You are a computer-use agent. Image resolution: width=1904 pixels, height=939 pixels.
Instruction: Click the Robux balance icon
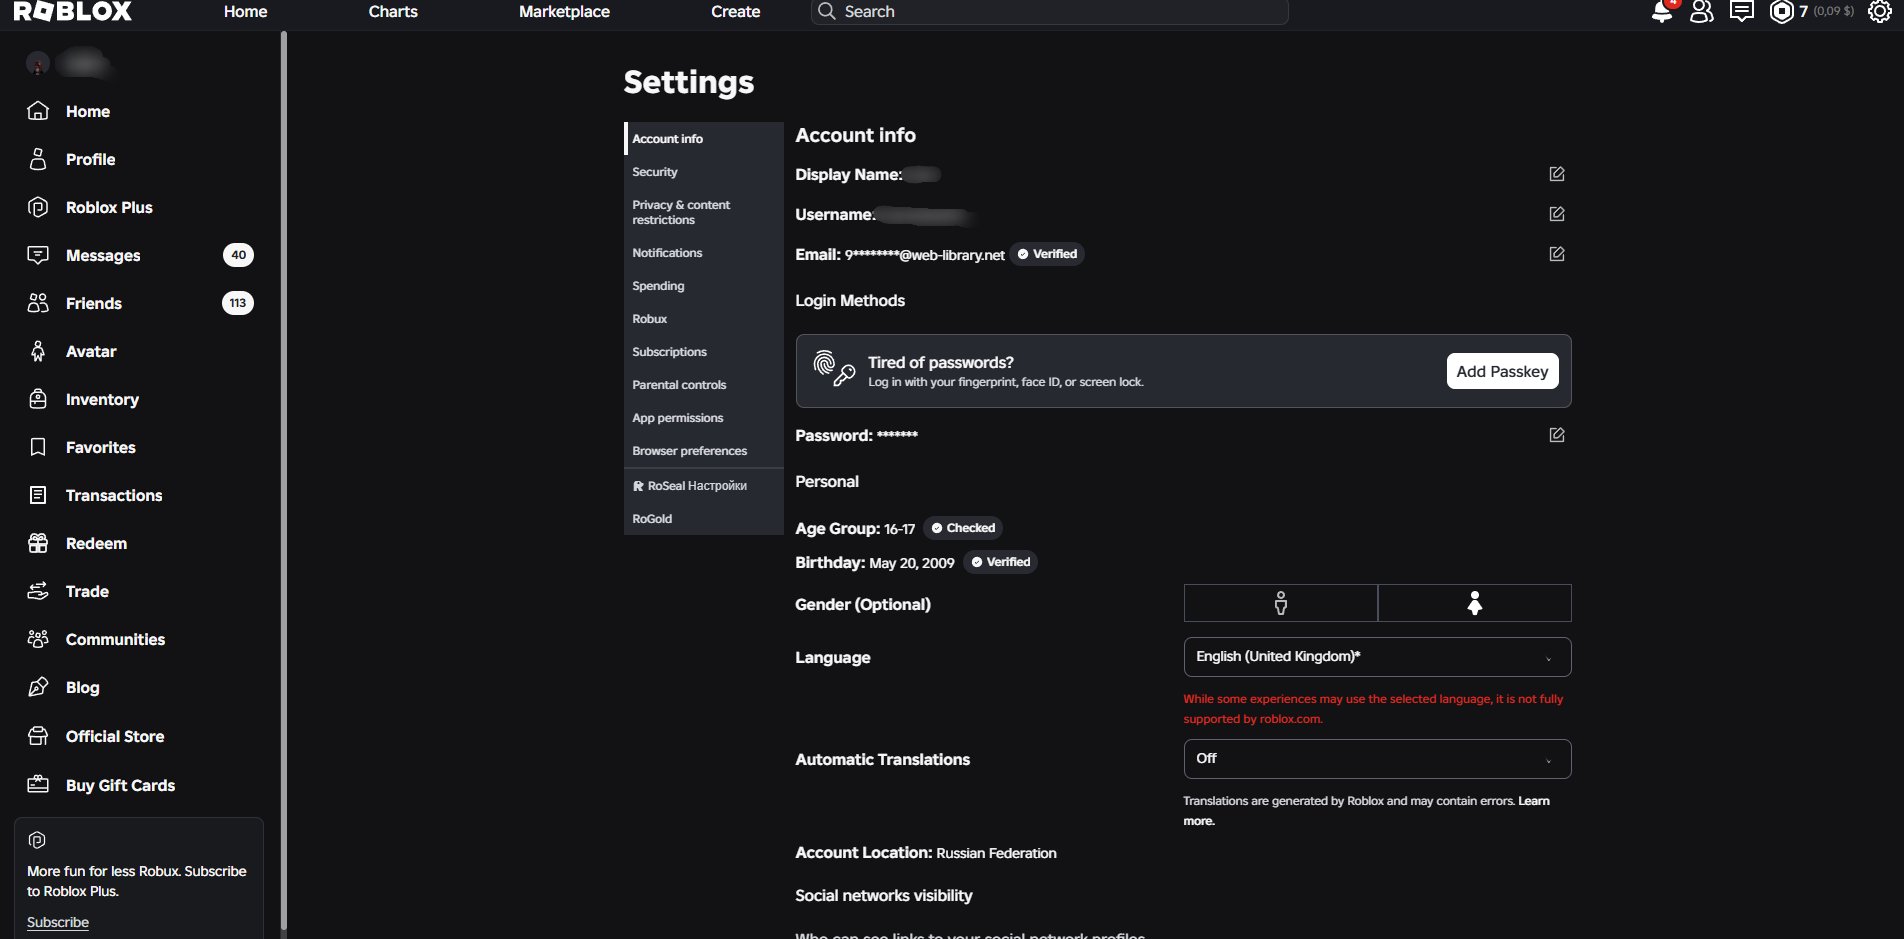[x=1782, y=12]
